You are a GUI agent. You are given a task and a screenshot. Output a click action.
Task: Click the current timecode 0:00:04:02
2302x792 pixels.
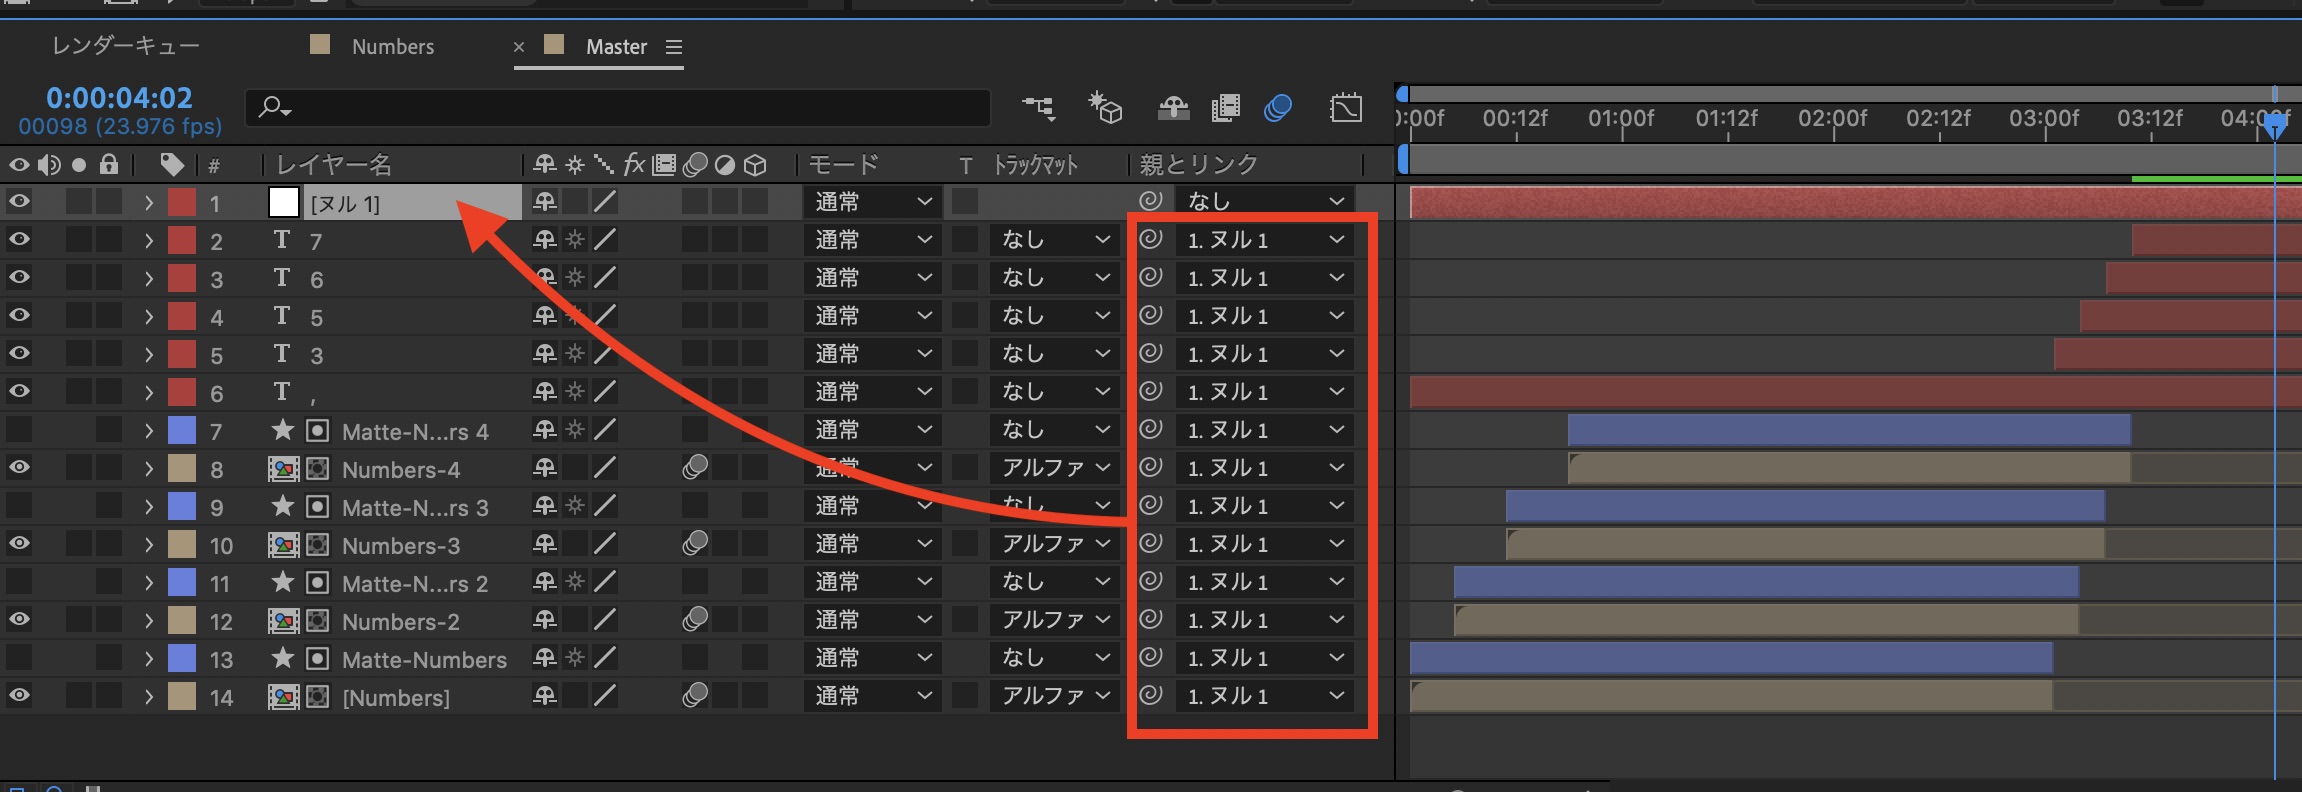click(x=119, y=98)
